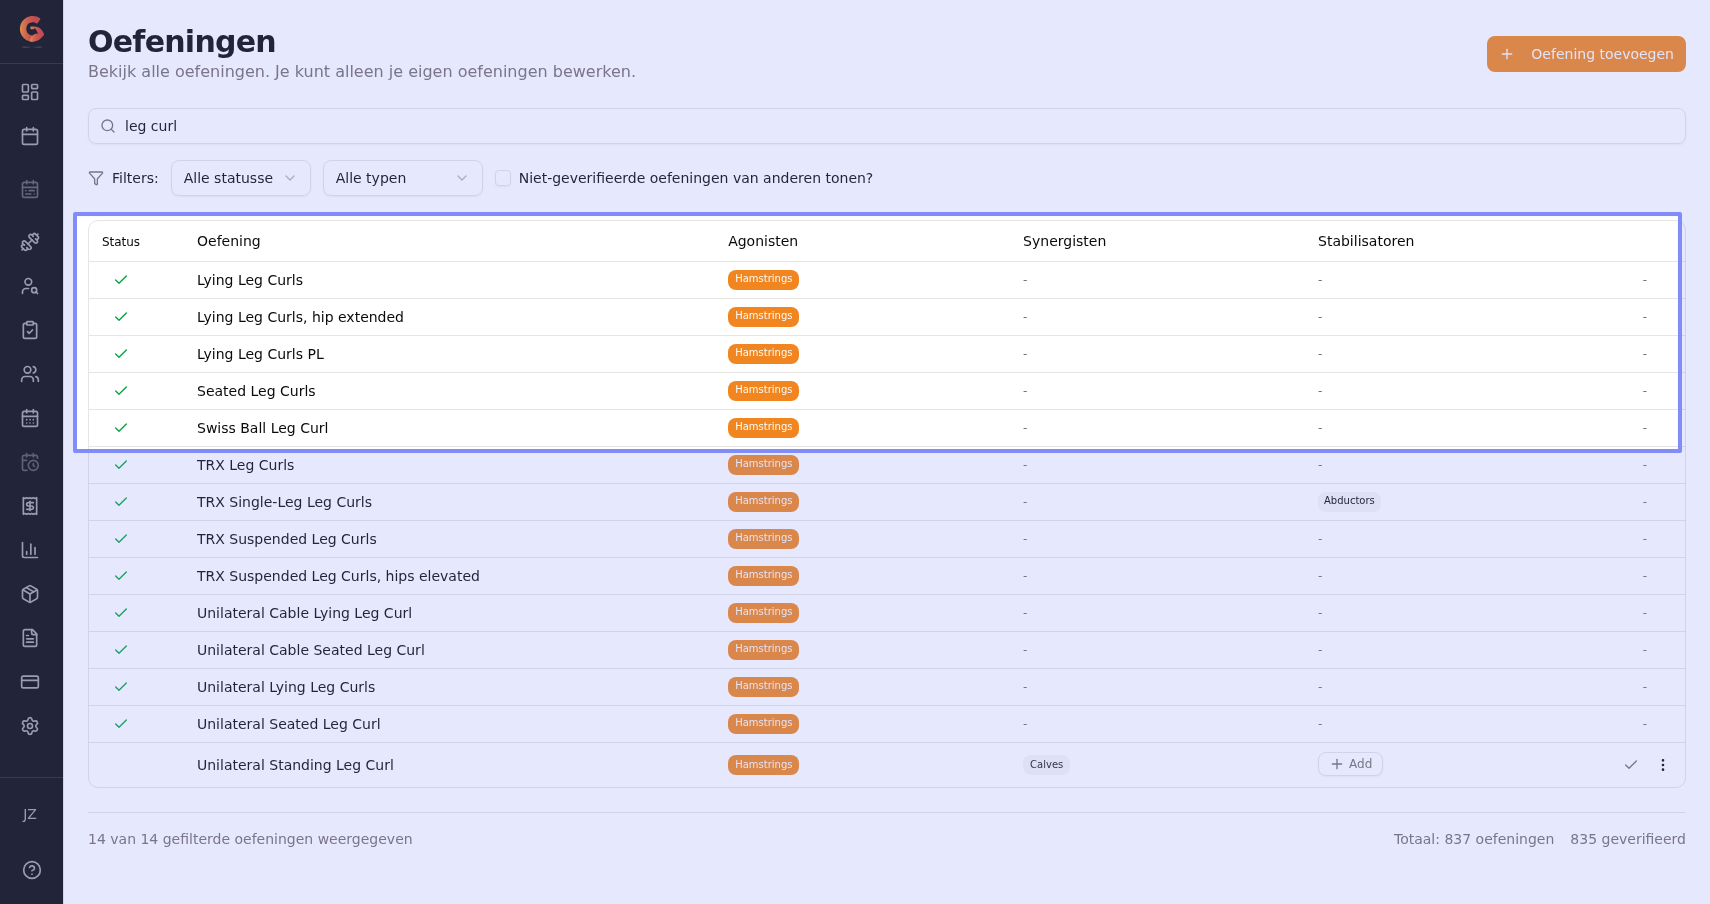Viewport: 1710px width, 904px height.
Task: Open the credit card icon in the sidebar
Action: tap(30, 682)
